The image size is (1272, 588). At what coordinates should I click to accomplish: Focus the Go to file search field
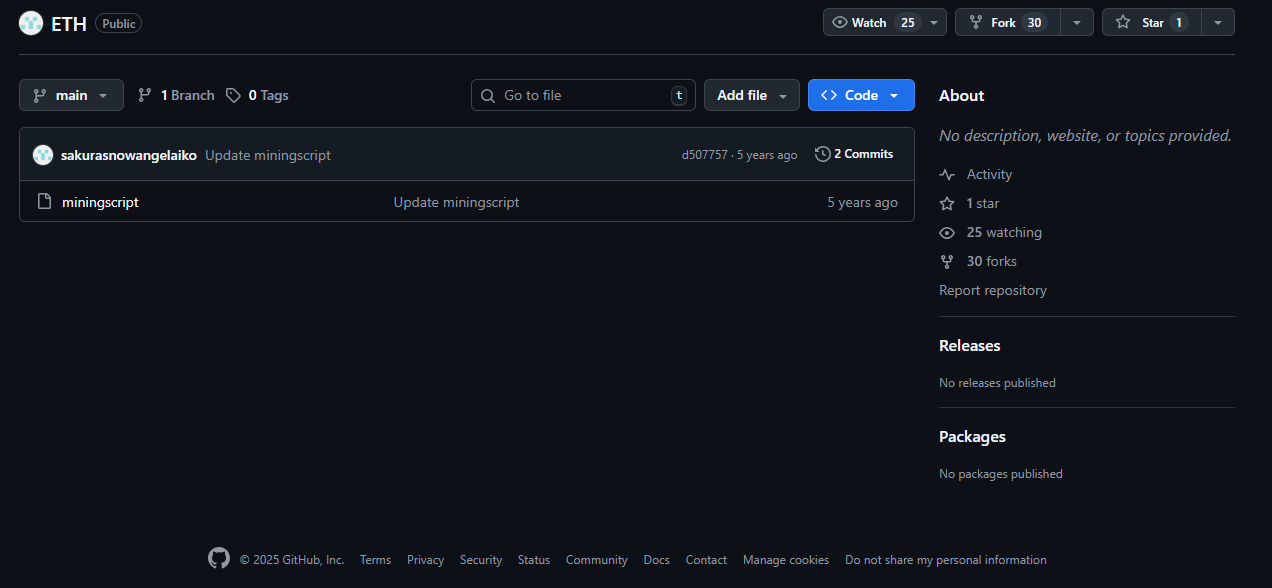[x=583, y=95]
